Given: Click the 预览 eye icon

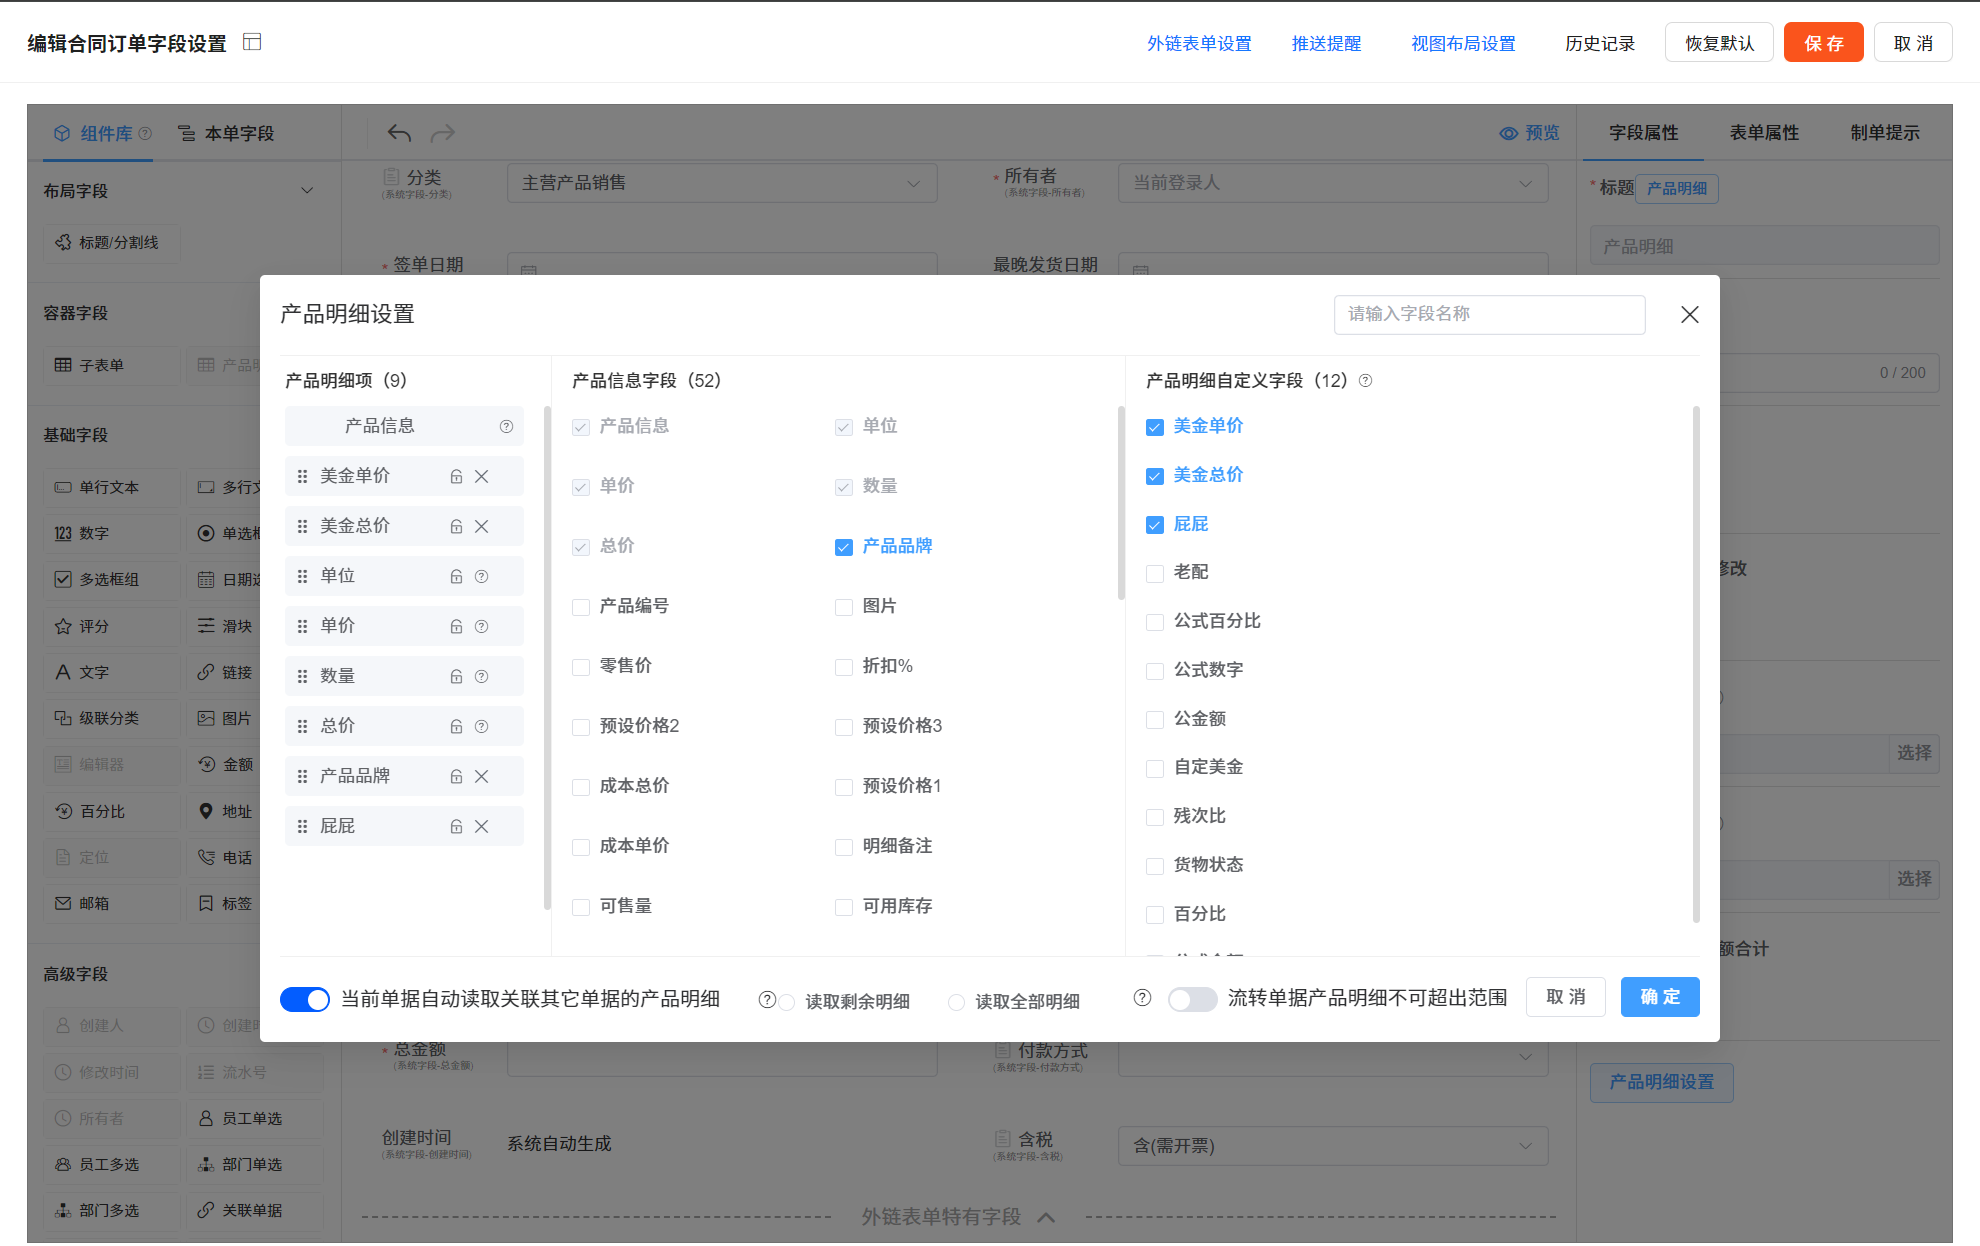Looking at the screenshot, I should click(1508, 133).
